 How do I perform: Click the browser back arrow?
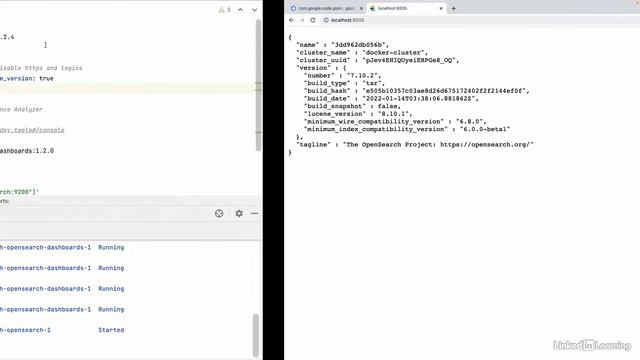(291, 20)
